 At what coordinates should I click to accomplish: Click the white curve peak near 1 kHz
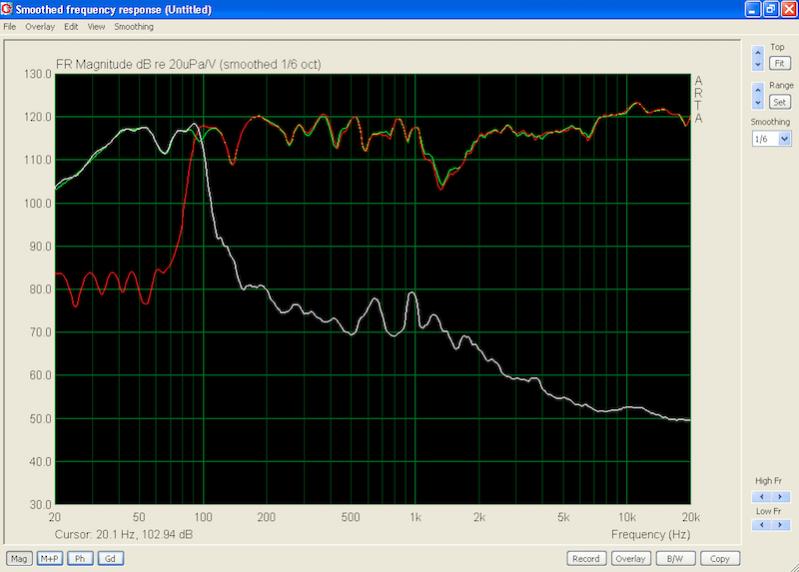[x=412, y=293]
